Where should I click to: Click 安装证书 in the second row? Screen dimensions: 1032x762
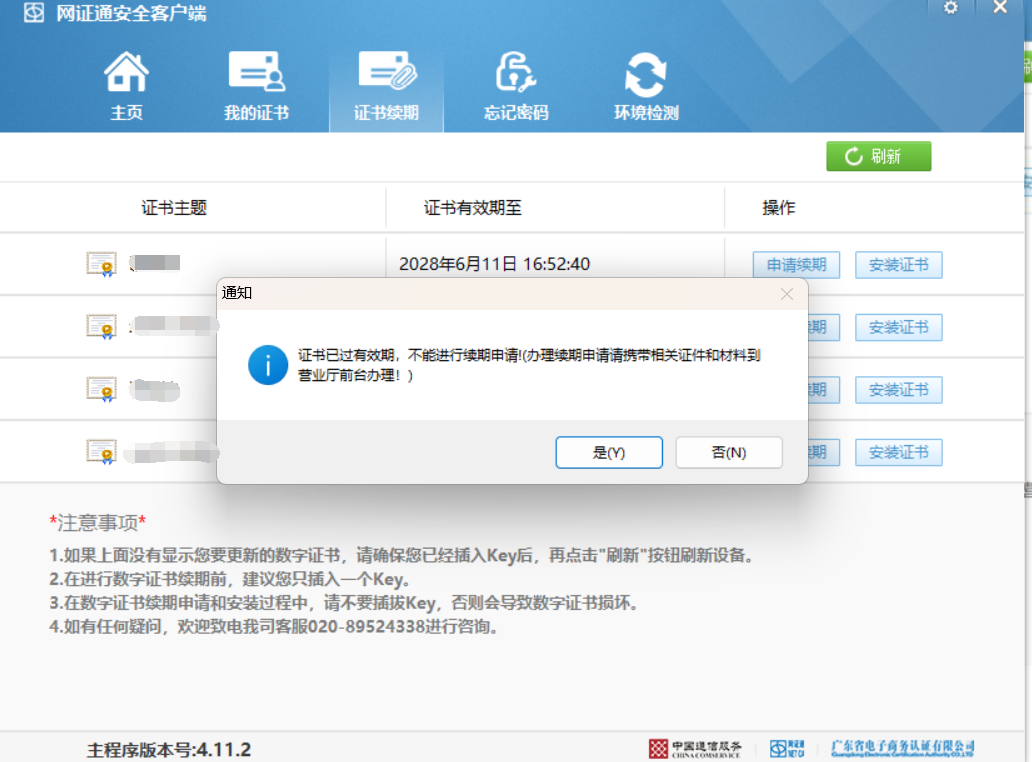[x=898, y=327]
